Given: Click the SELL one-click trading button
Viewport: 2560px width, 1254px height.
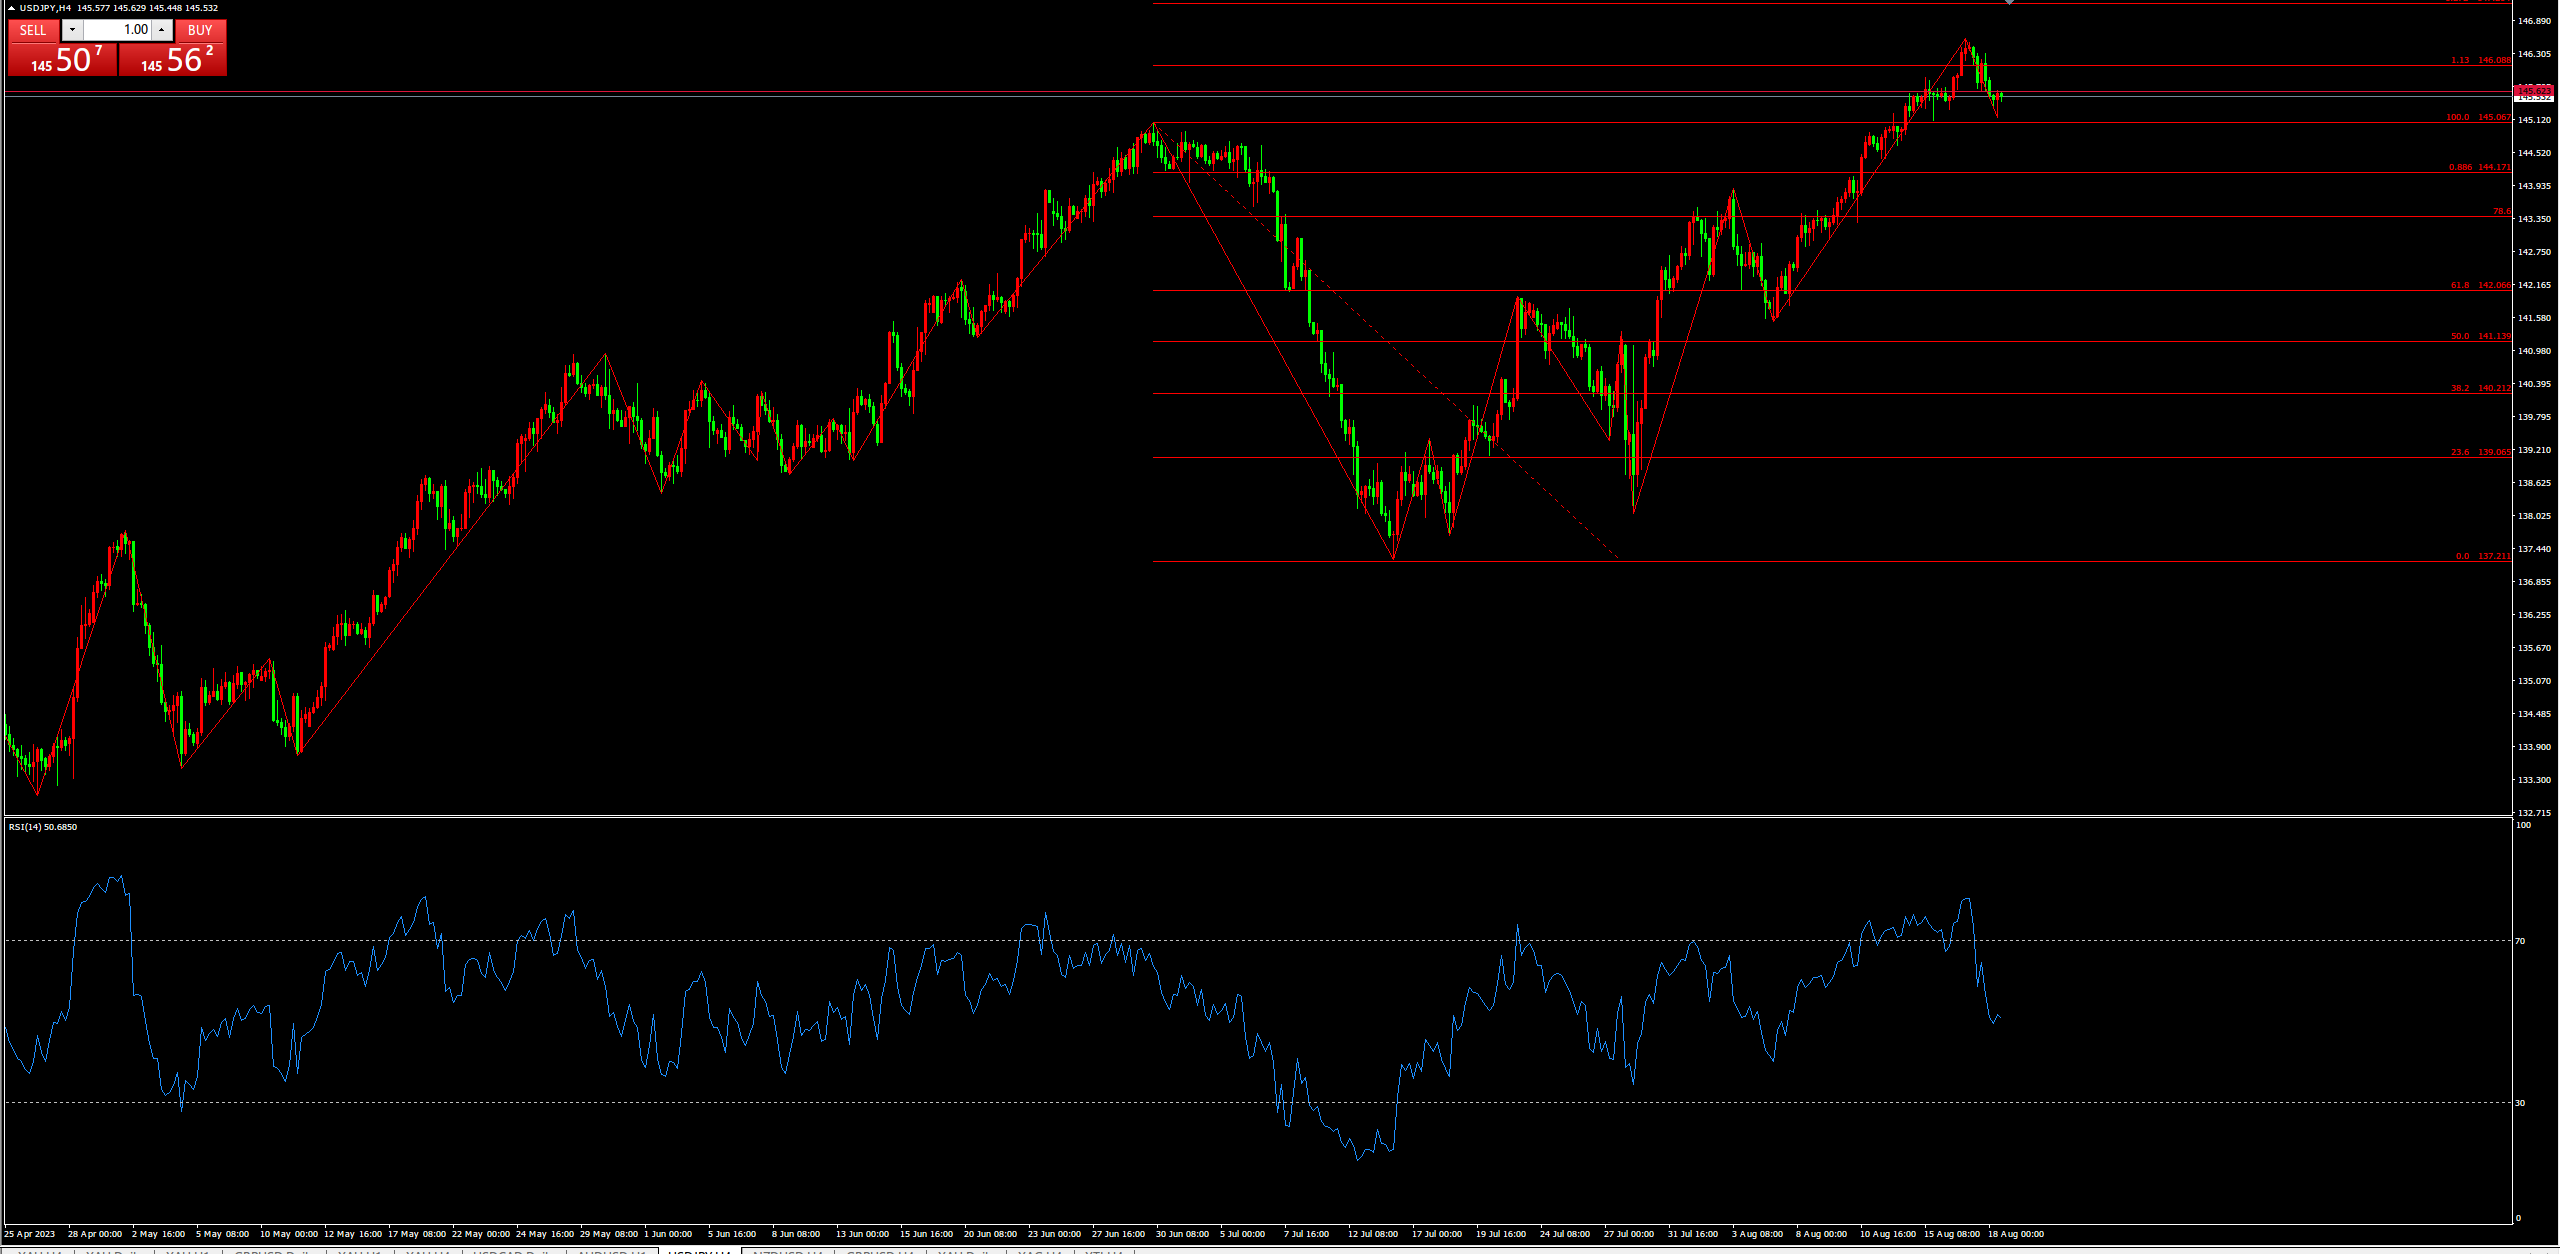Looking at the screenshot, I should [33, 30].
